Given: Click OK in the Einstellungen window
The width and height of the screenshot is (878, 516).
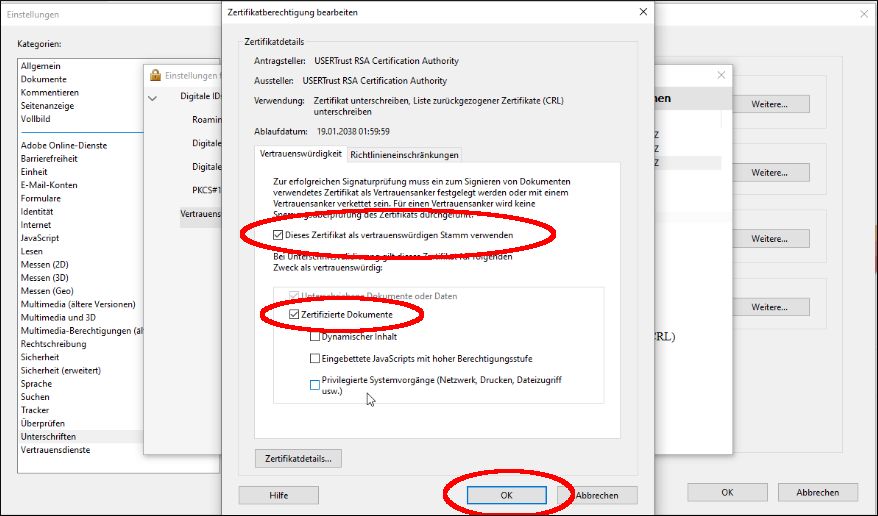Looking at the screenshot, I should (727, 492).
